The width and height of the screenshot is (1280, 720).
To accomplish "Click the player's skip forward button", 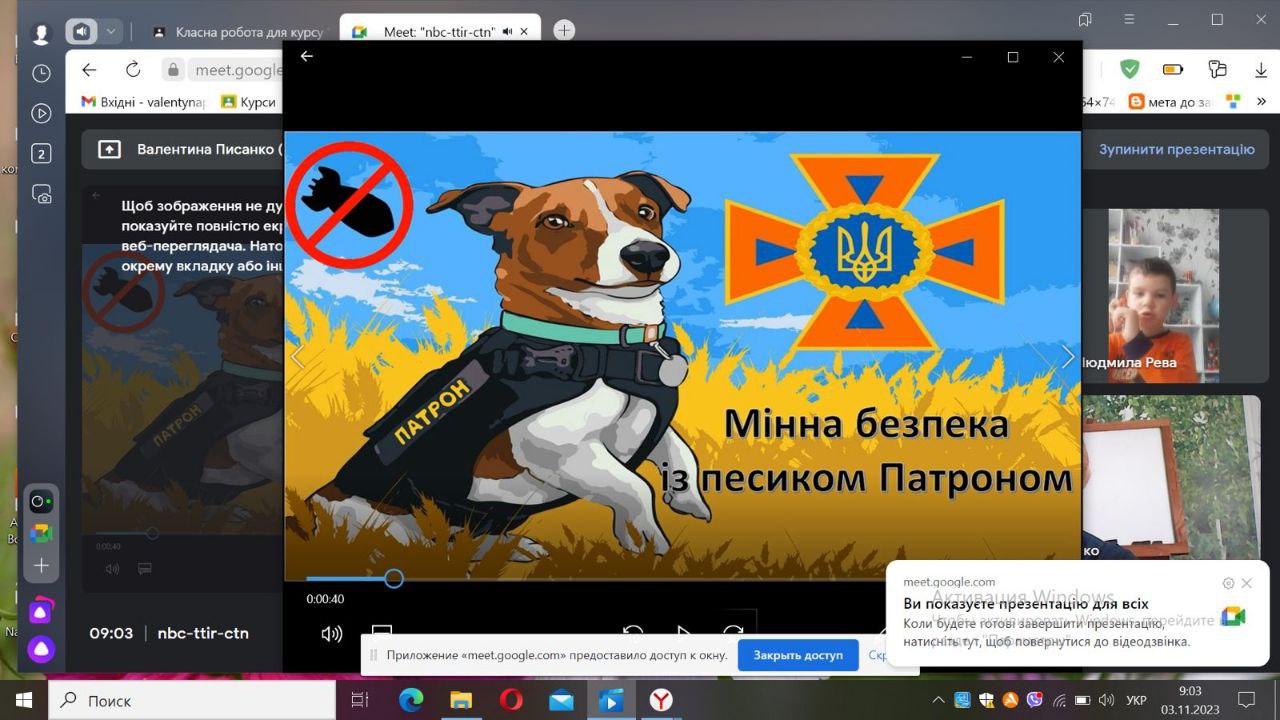I will click(733, 632).
